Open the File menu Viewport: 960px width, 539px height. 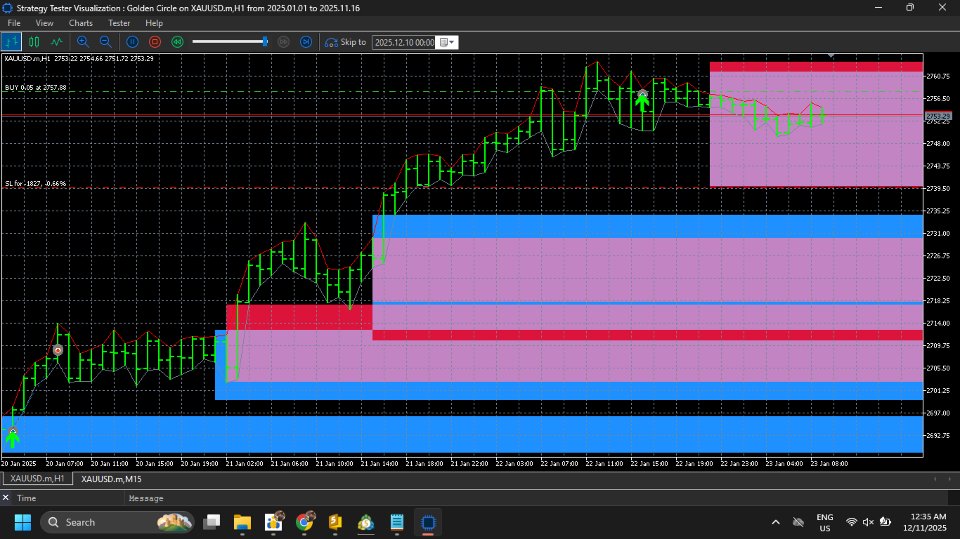[14, 23]
